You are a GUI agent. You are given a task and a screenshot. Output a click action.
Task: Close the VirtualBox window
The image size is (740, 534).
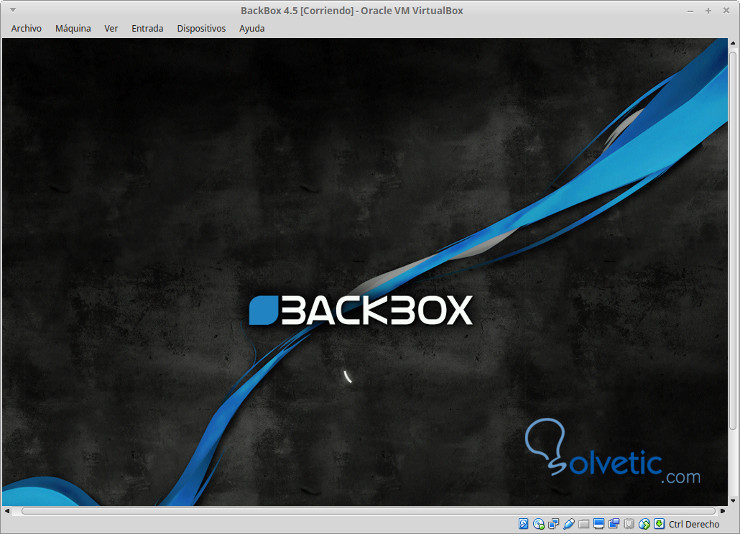point(726,10)
